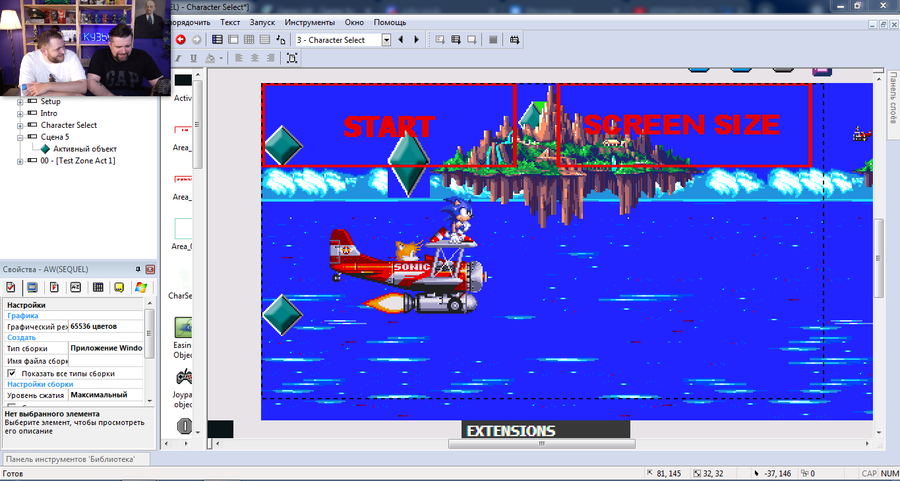This screenshot has width=900, height=481.
Task: Open the Windows-flag properties tab icon
Action: 141,287
